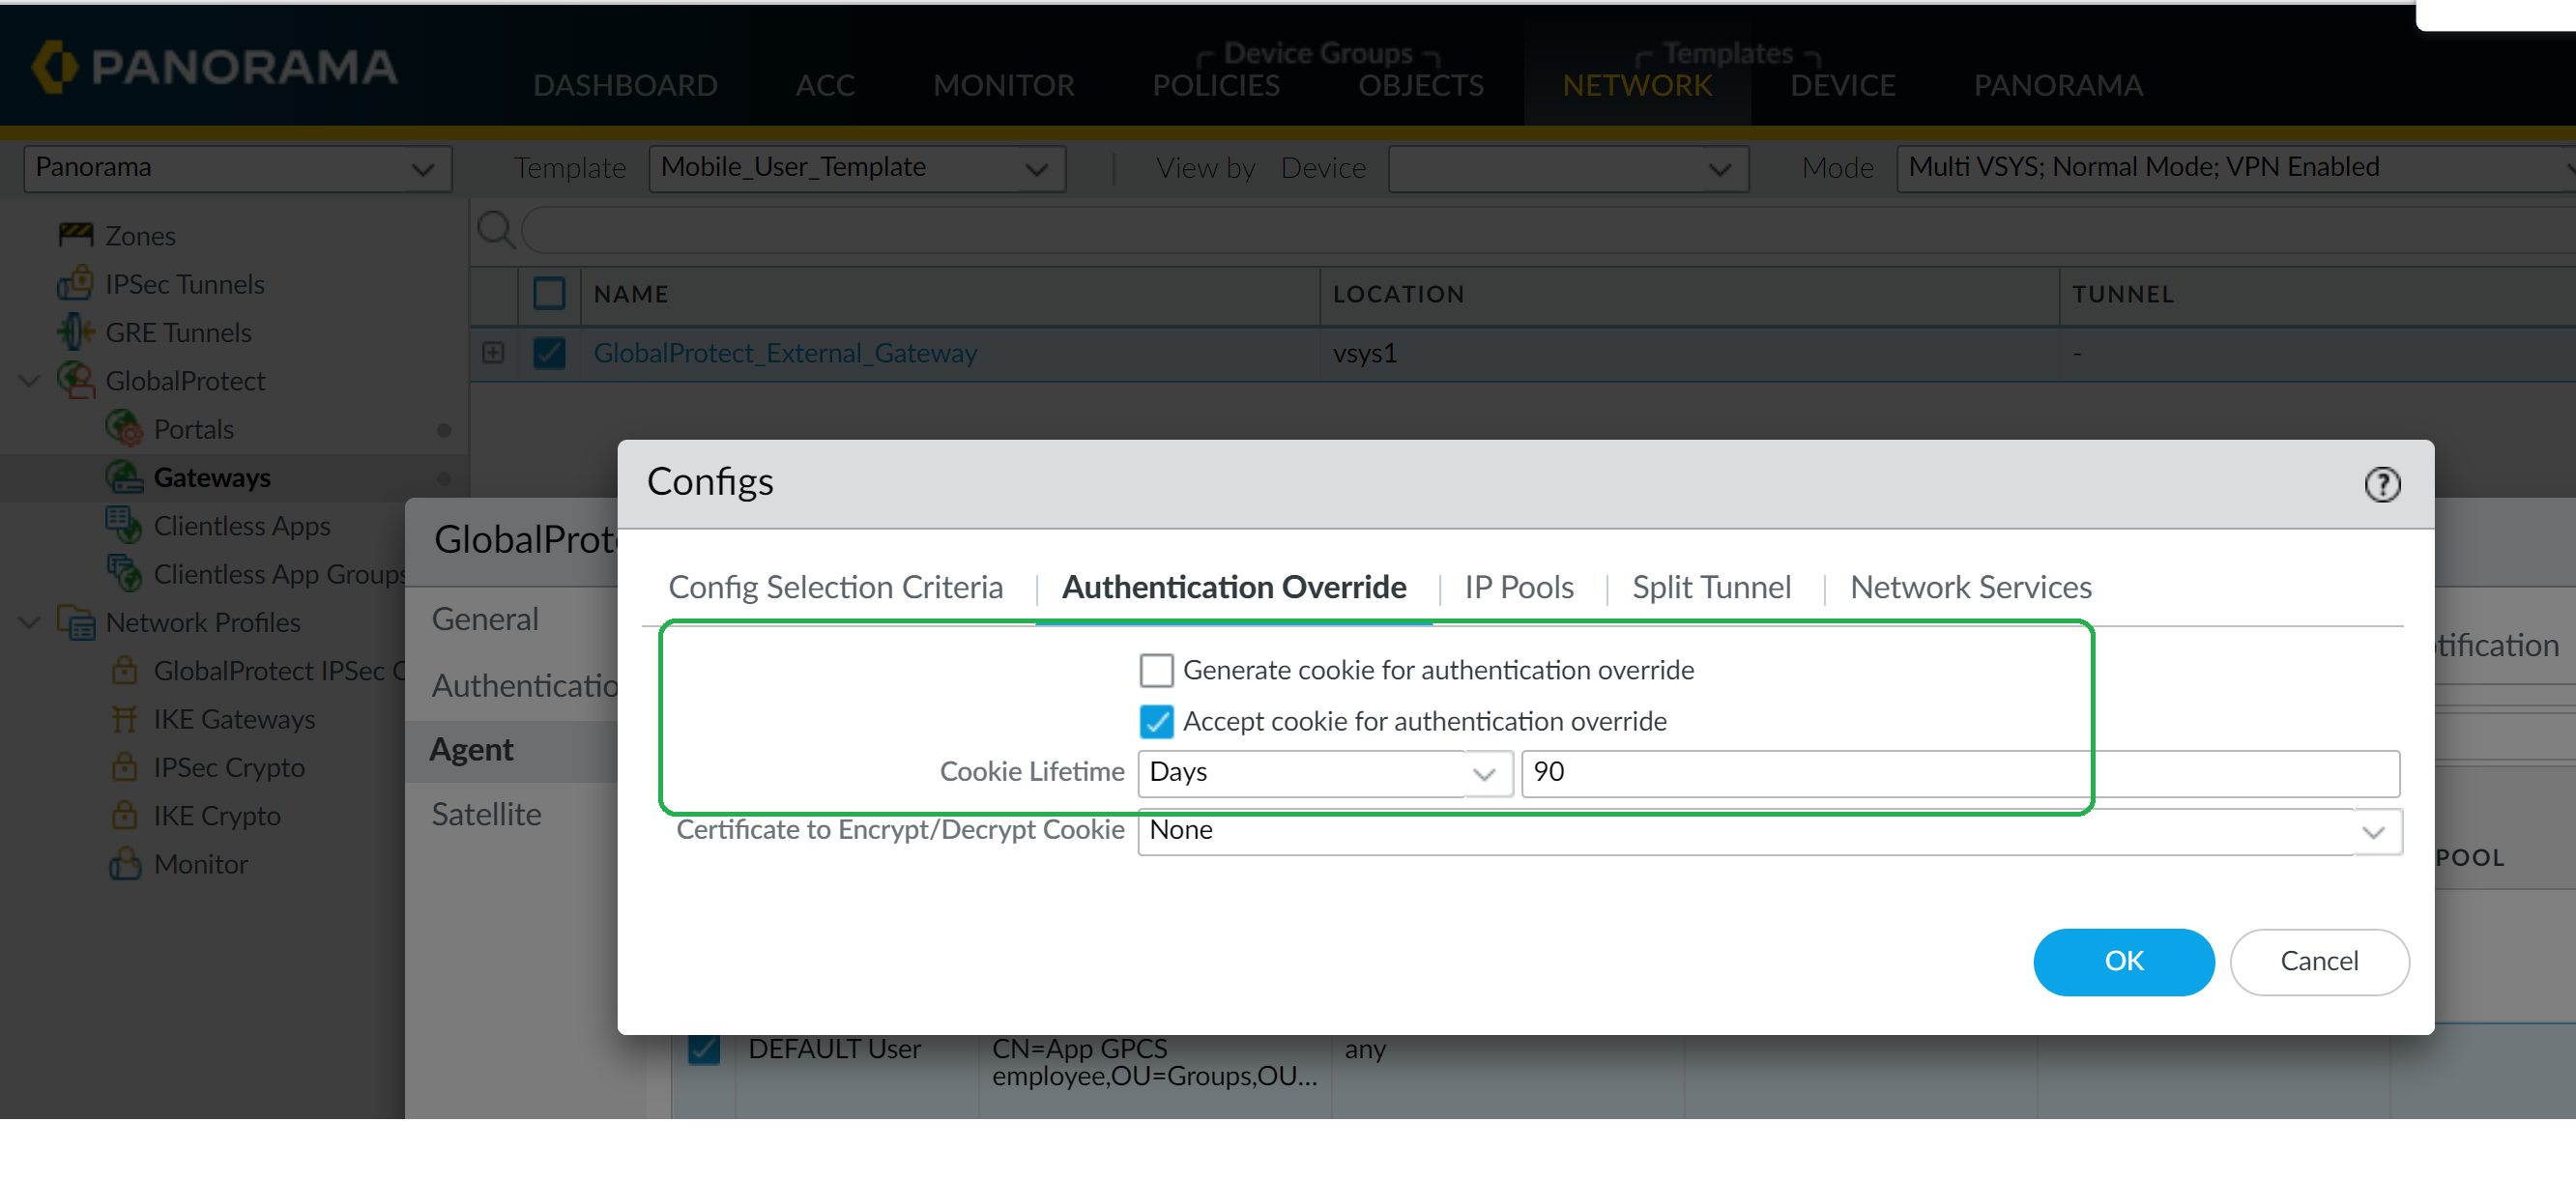The height and width of the screenshot is (1179, 2576).
Task: Select Clientless Apps in the tree
Action: click(243, 525)
